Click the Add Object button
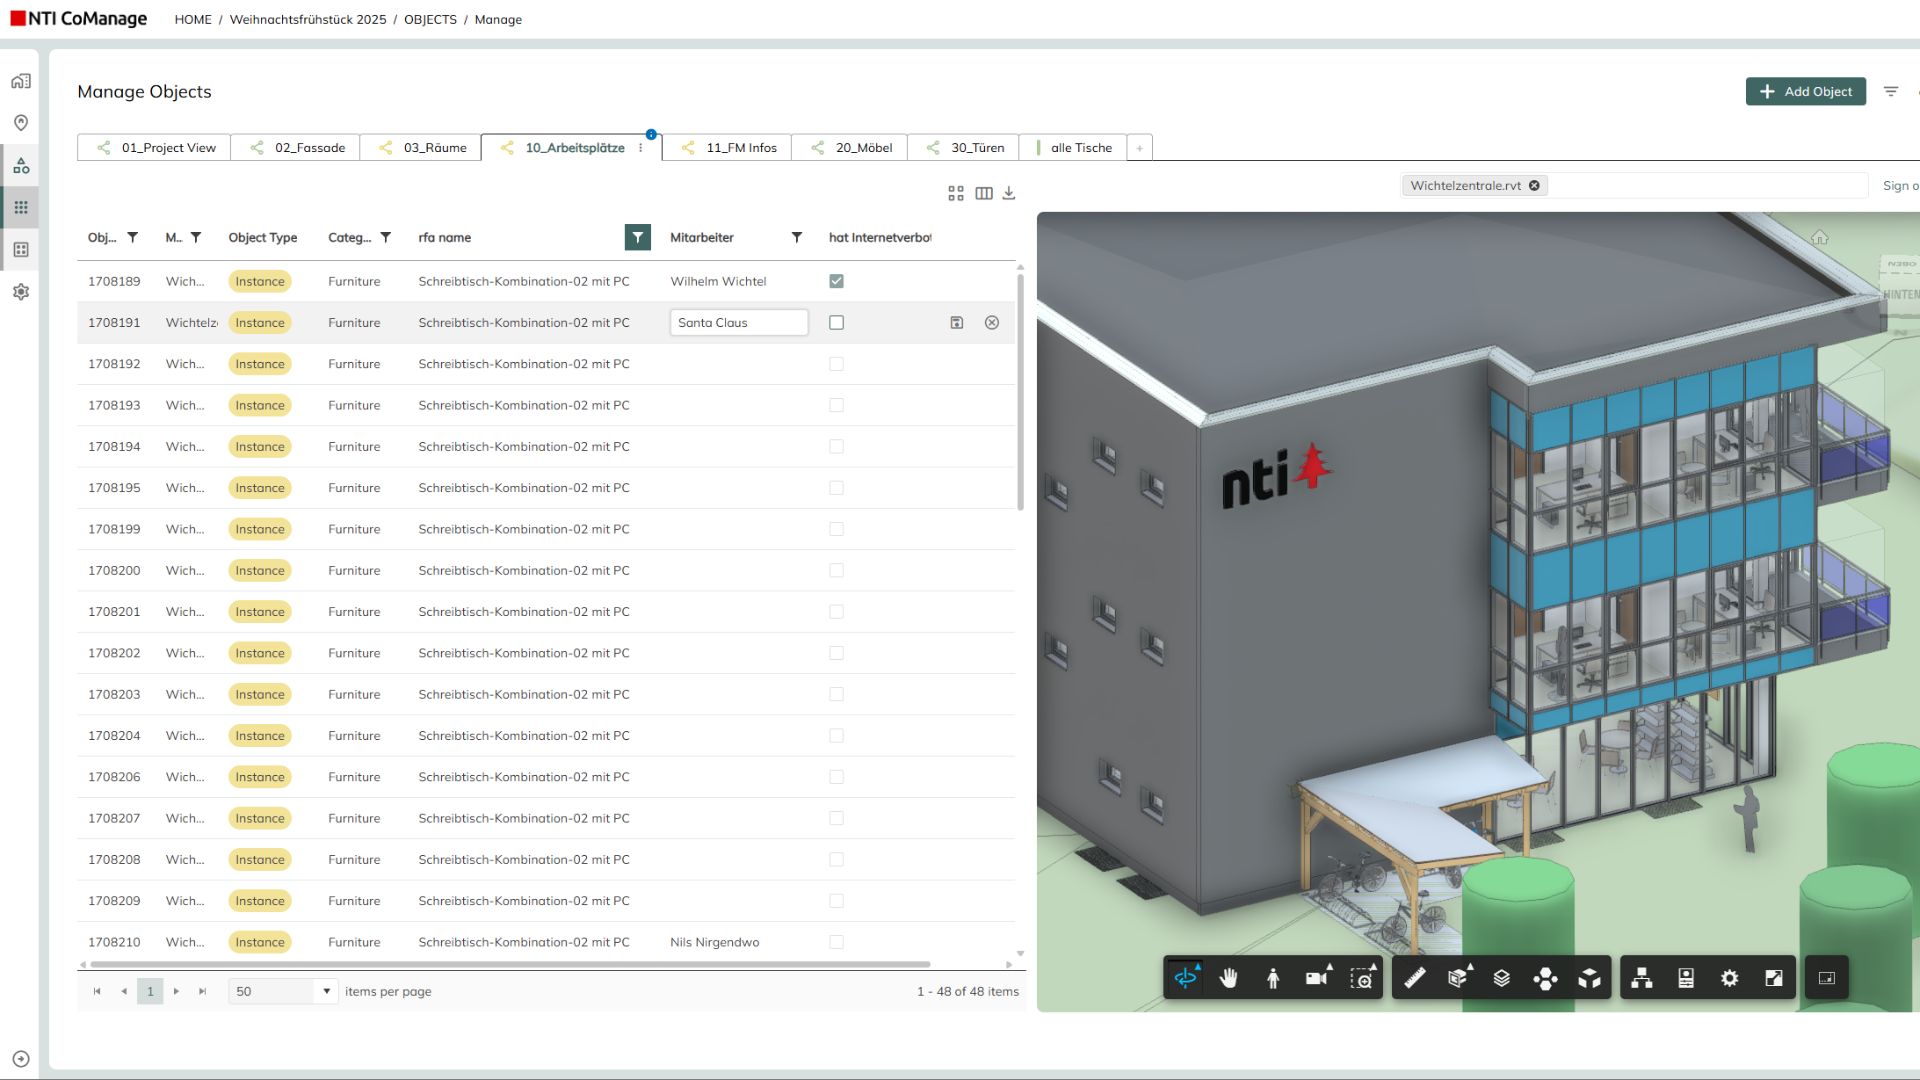The height and width of the screenshot is (1080, 1920). (x=1805, y=91)
